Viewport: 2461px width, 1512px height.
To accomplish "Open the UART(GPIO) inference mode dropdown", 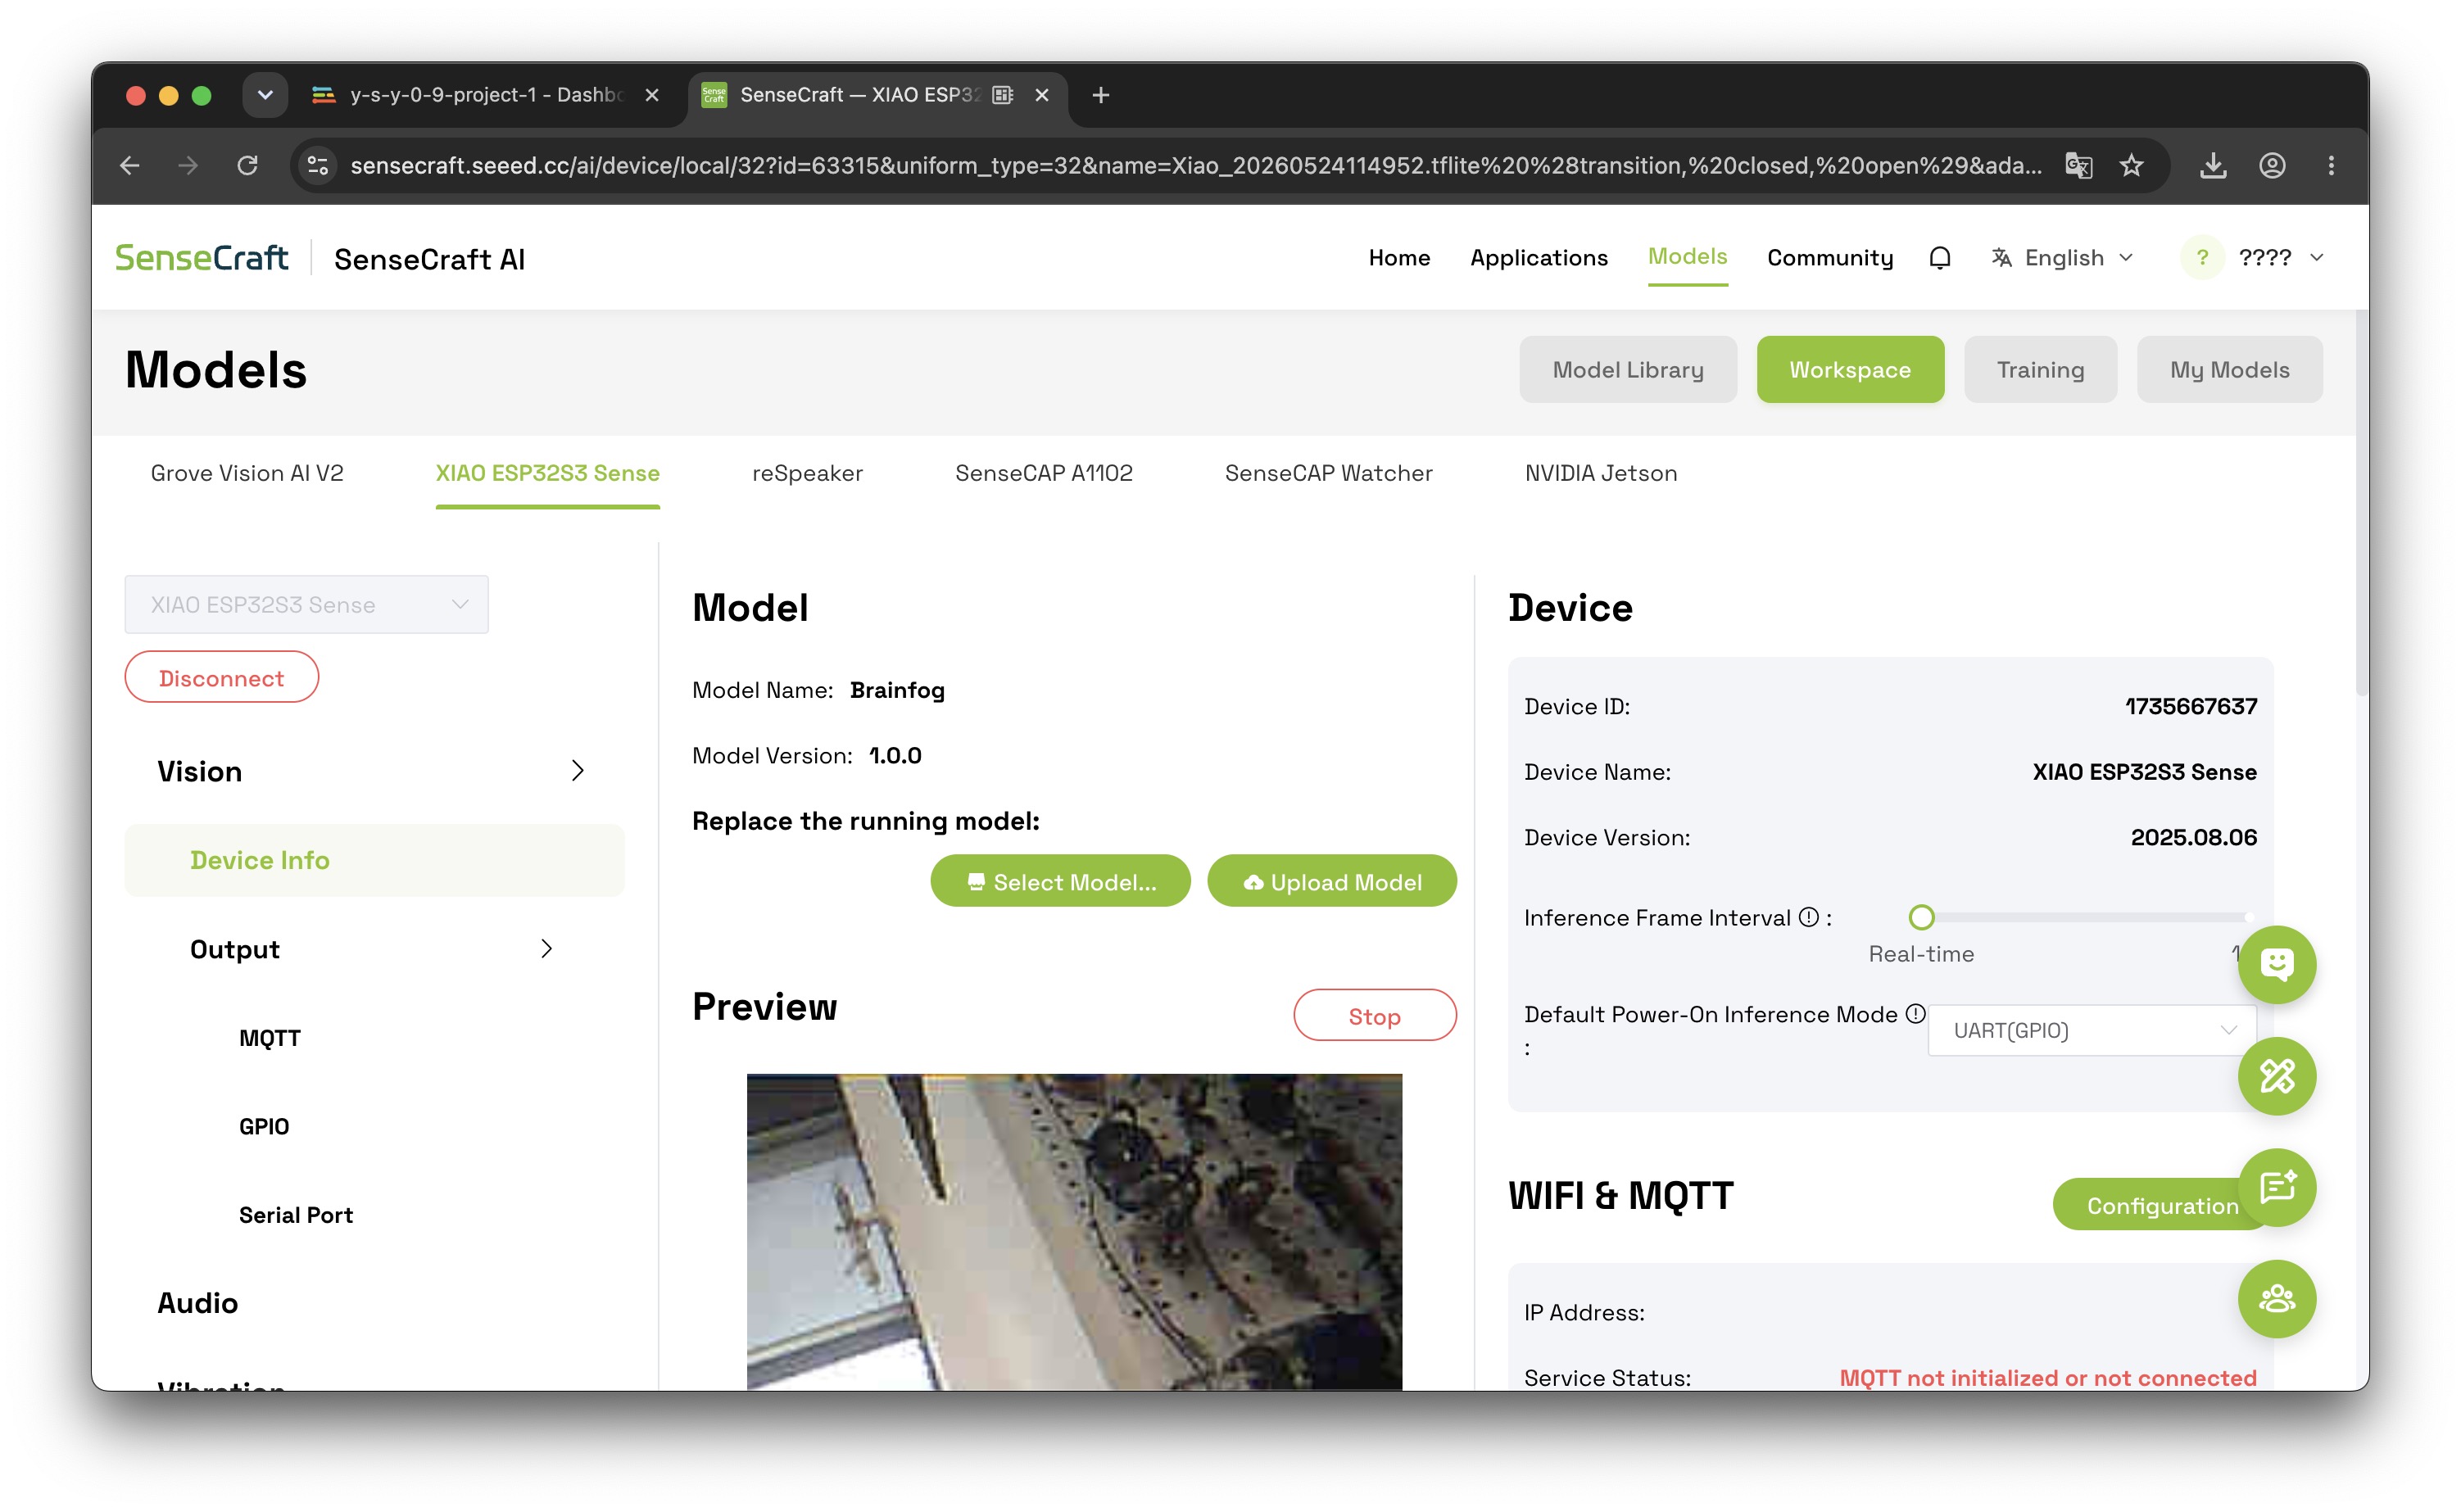I will coord(2091,1030).
